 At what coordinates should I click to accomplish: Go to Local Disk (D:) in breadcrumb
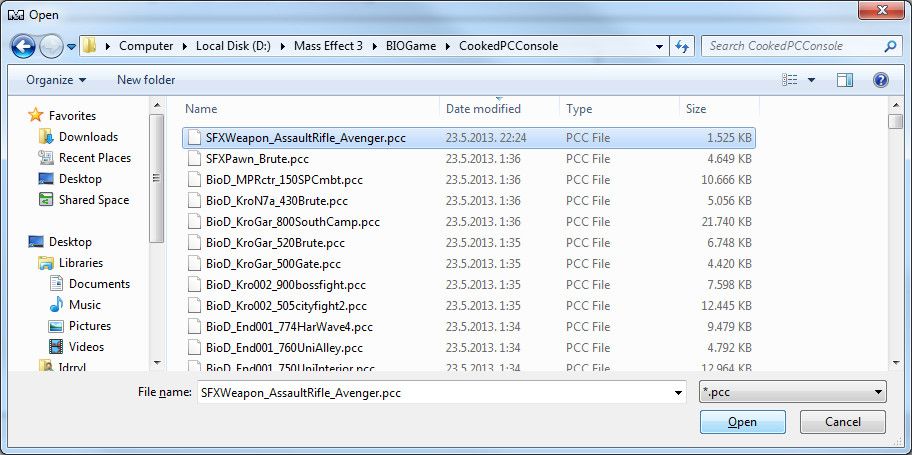[x=233, y=46]
